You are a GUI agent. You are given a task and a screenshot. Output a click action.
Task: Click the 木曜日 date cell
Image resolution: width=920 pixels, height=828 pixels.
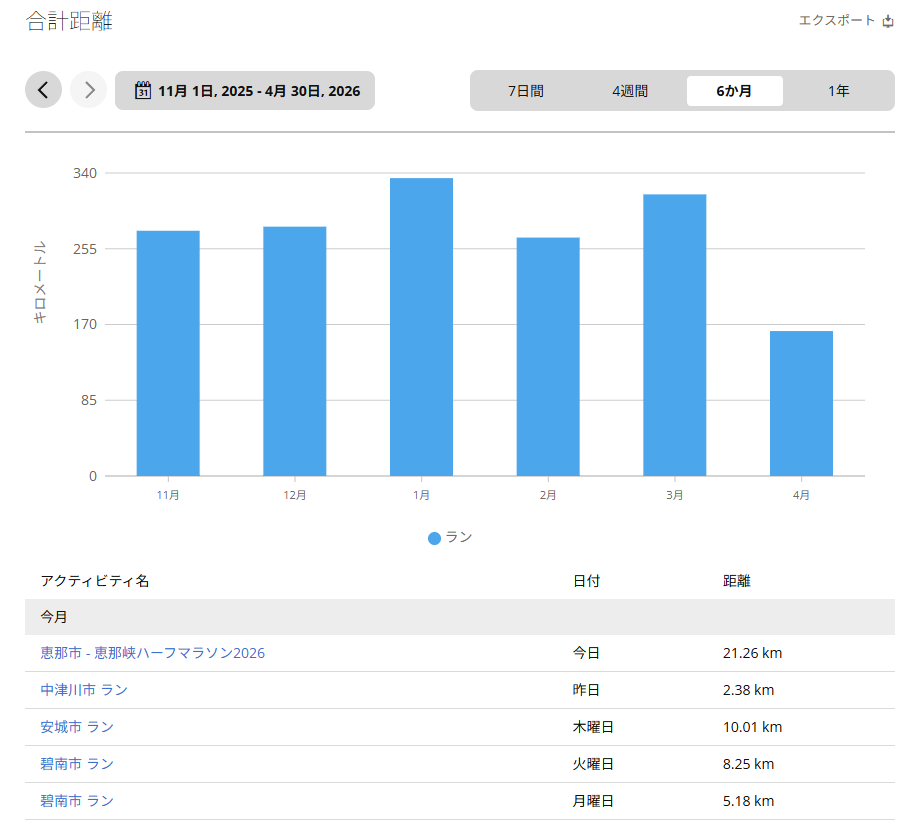click(x=593, y=727)
